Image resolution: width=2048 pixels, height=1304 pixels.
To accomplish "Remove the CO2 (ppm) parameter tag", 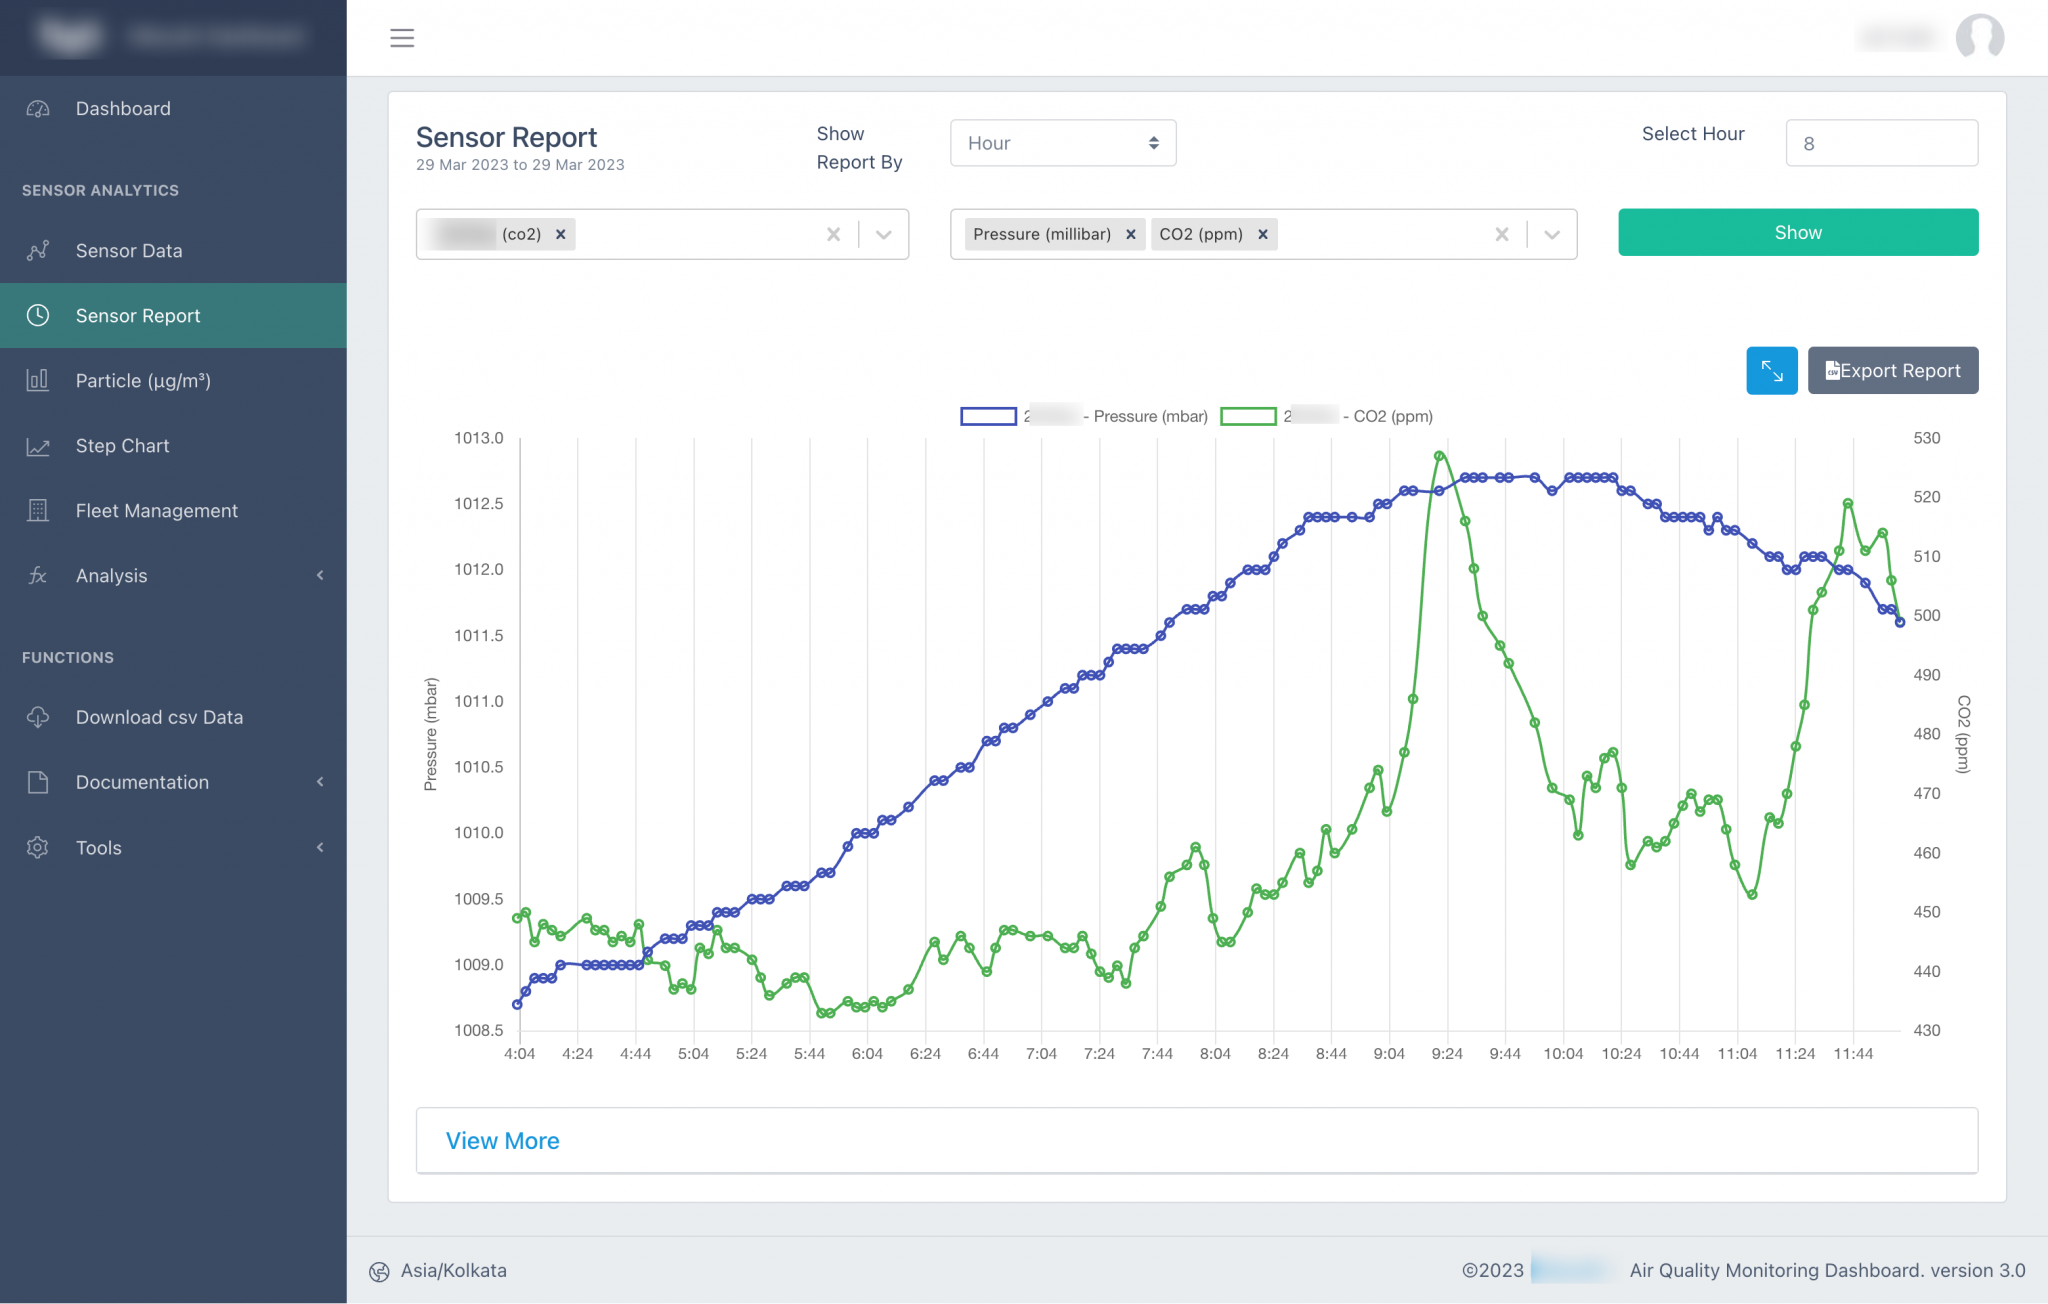I will pyautogui.click(x=1263, y=234).
